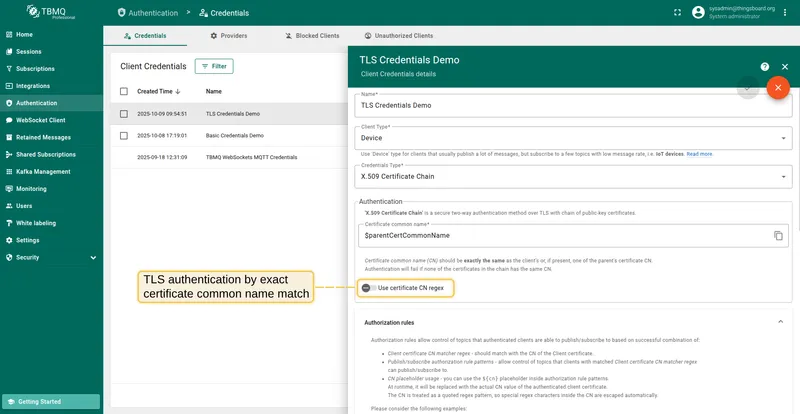This screenshot has width=800, height=414.
Task: Tick the select-all checkbox in table header
Action: pyautogui.click(x=124, y=91)
